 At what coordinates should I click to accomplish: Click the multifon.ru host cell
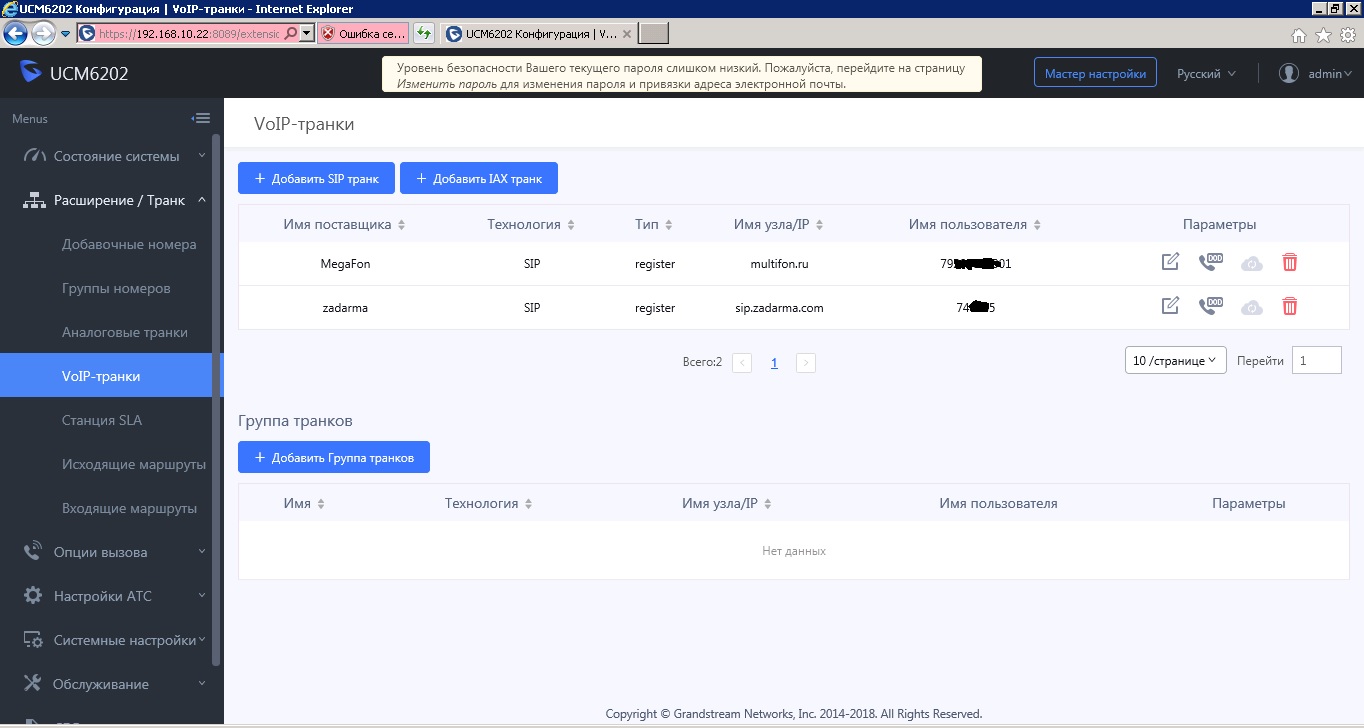click(779, 264)
